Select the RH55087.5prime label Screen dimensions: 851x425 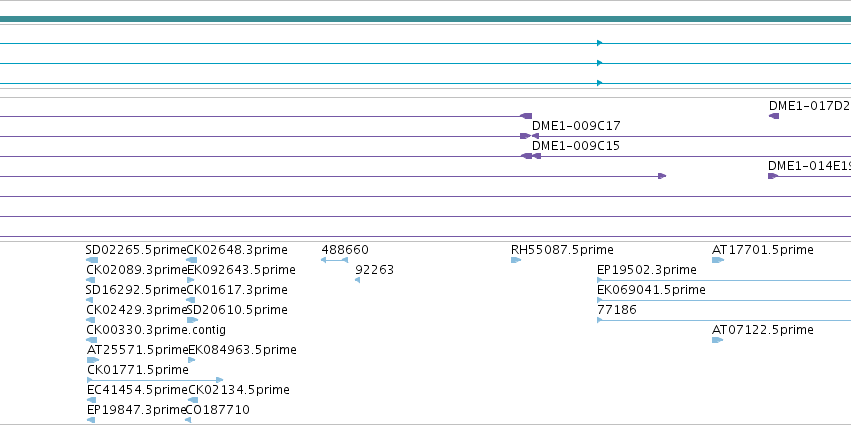[562, 250]
